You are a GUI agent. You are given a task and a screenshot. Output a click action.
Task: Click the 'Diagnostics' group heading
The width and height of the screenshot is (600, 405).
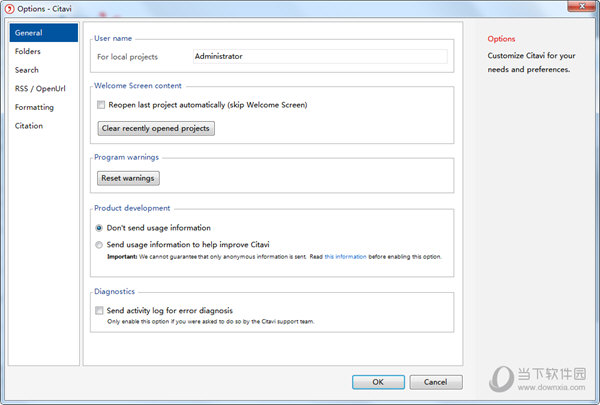pyautogui.click(x=114, y=292)
